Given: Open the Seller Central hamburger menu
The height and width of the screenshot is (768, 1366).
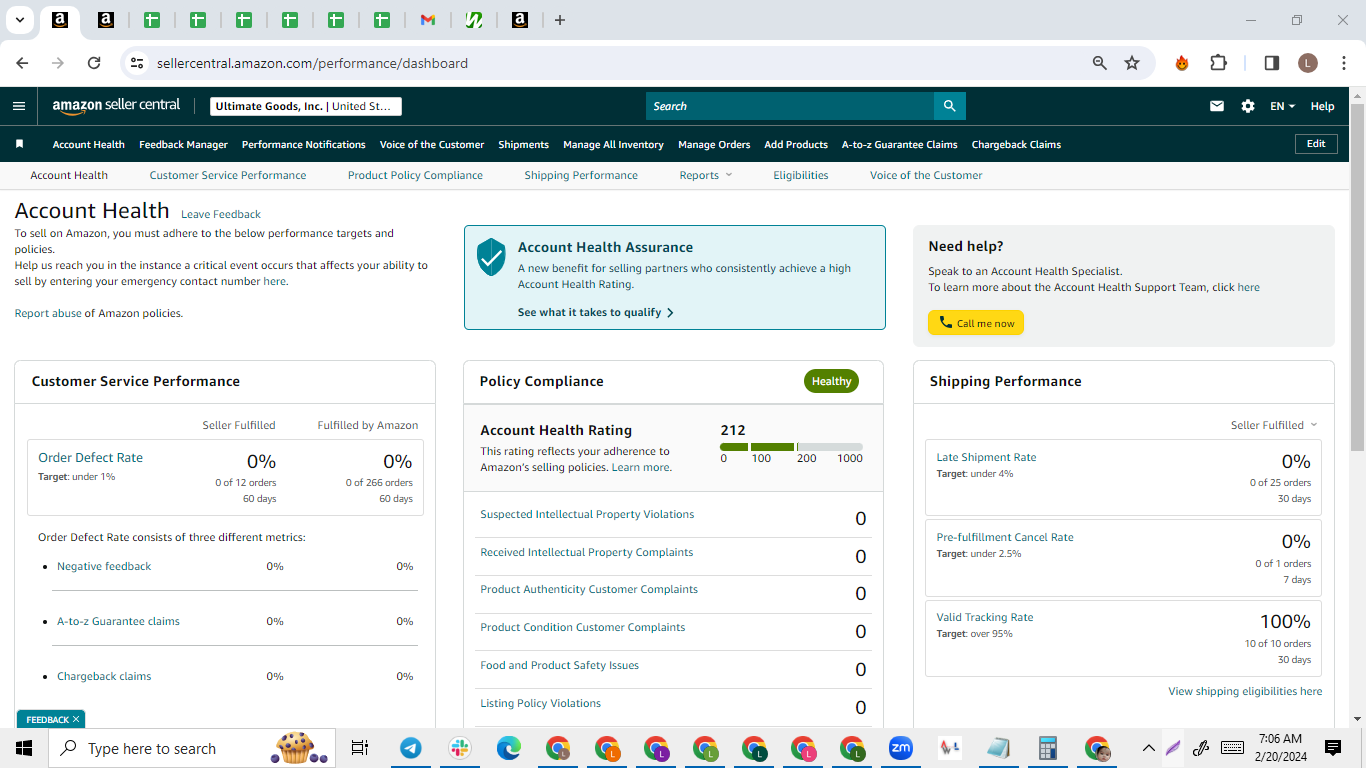Looking at the screenshot, I should 19,106.
